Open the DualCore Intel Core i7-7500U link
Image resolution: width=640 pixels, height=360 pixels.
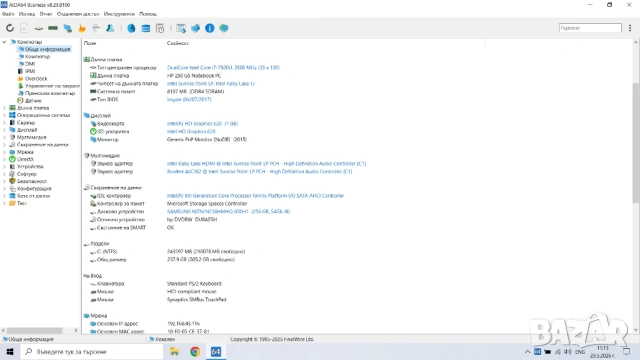coord(223,67)
